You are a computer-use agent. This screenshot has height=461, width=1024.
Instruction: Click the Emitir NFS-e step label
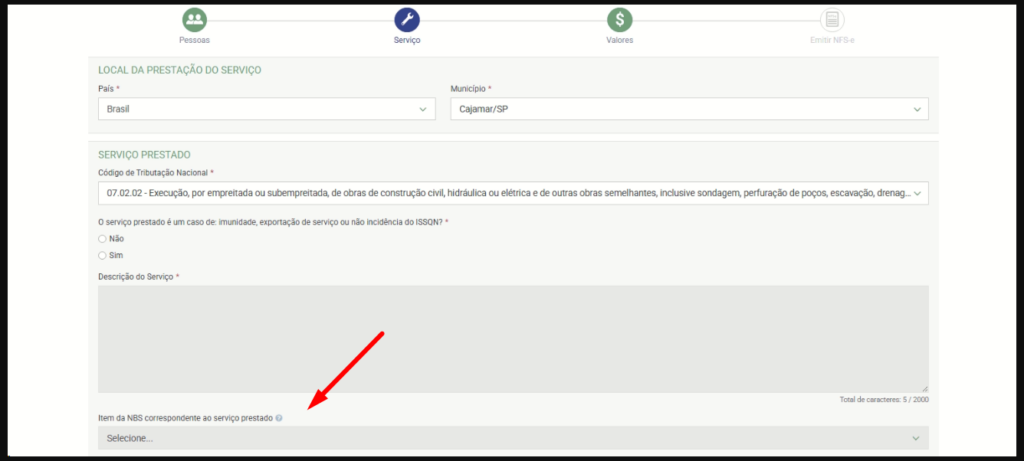tap(832, 40)
